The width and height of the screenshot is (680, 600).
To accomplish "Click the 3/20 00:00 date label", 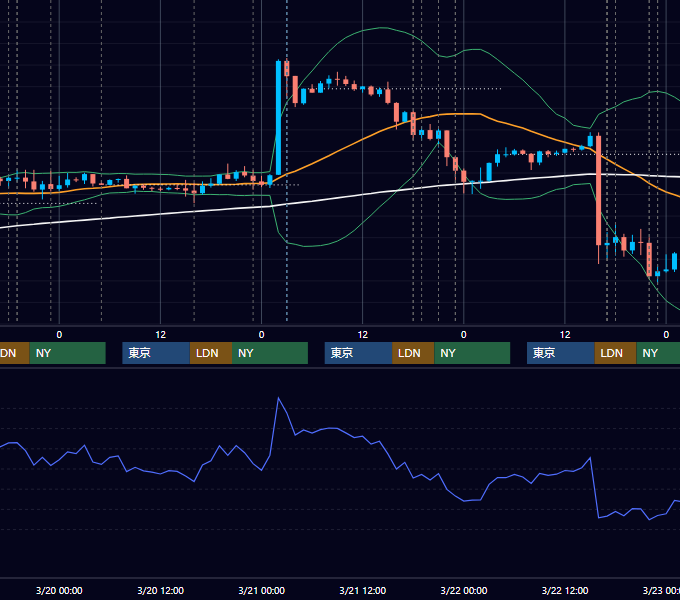I will pyautogui.click(x=59, y=590).
